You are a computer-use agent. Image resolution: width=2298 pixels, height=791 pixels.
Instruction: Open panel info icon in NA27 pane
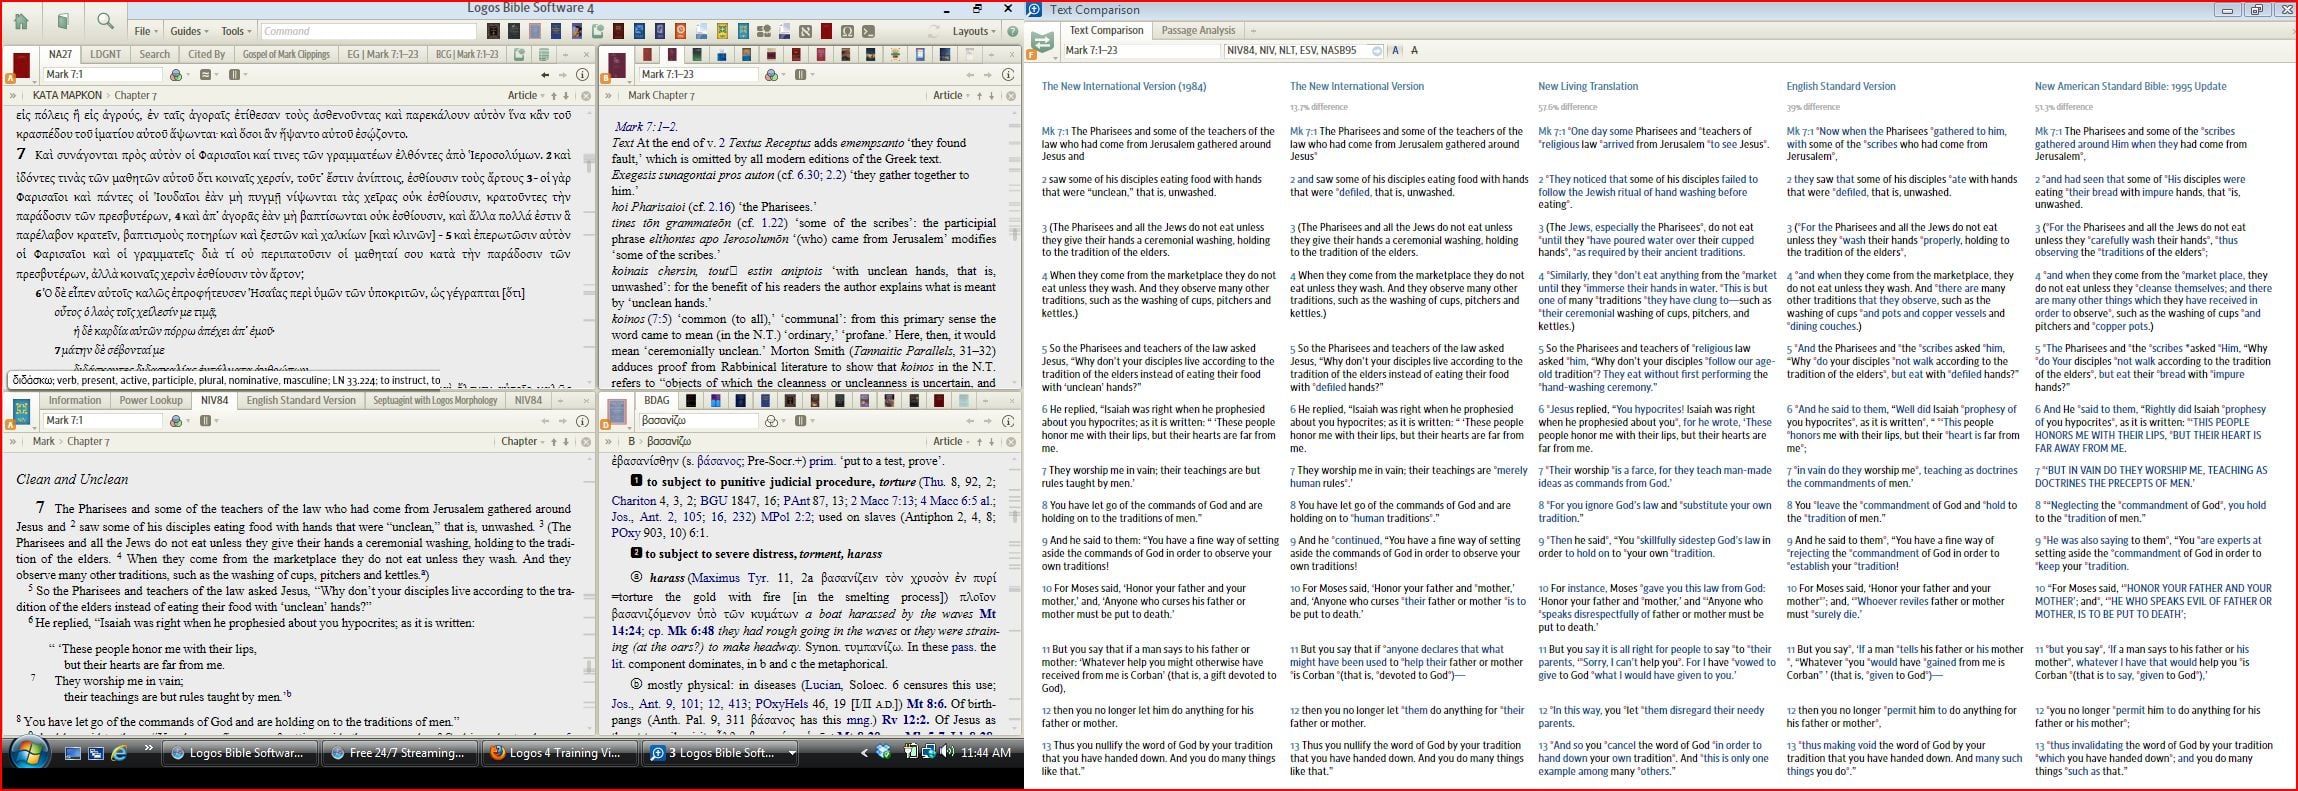point(582,75)
